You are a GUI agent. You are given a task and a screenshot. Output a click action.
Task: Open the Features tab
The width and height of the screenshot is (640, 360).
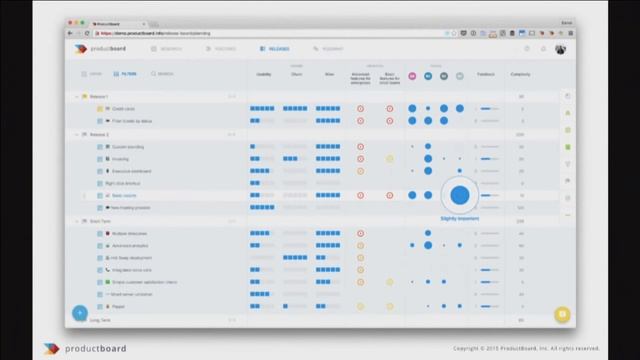pyautogui.click(x=221, y=49)
